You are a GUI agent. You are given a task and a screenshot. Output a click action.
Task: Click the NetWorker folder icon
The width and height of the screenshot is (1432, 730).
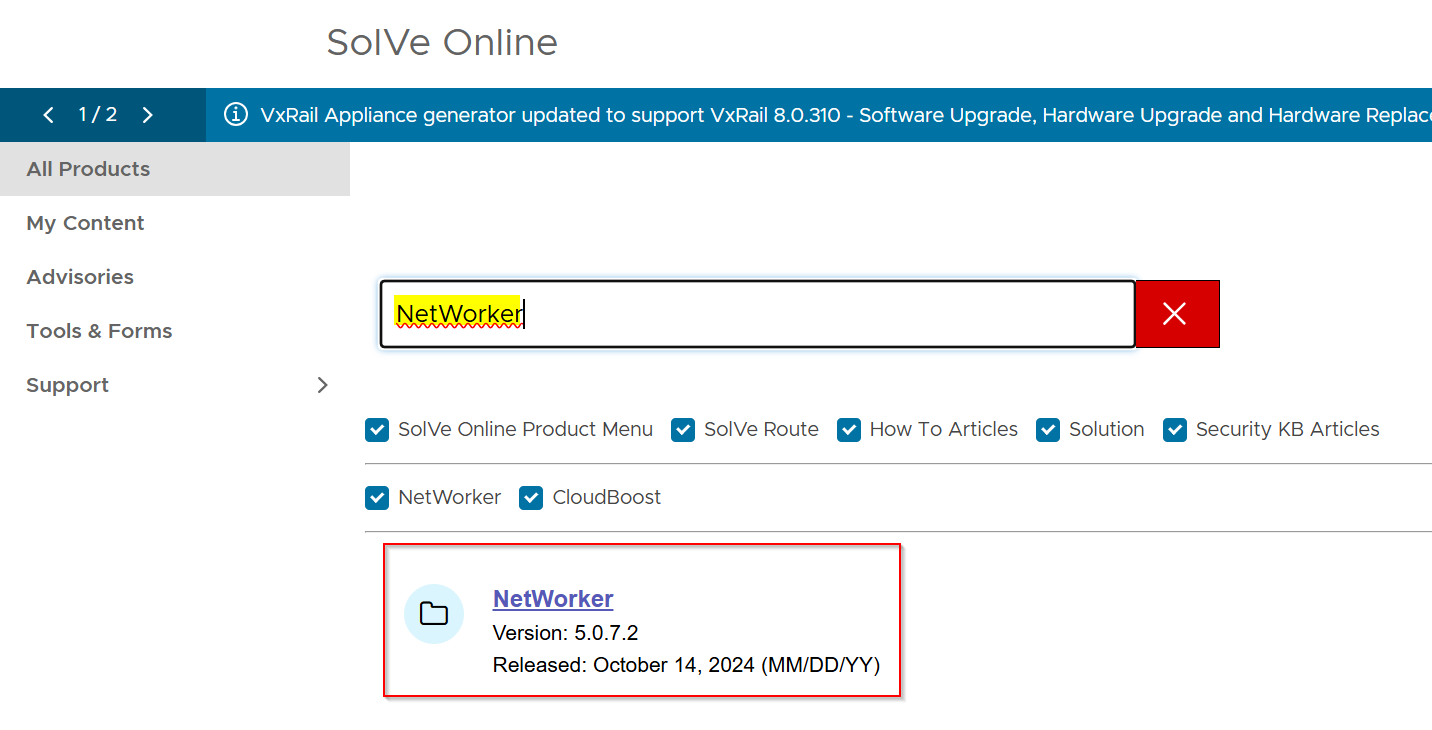coord(433,614)
